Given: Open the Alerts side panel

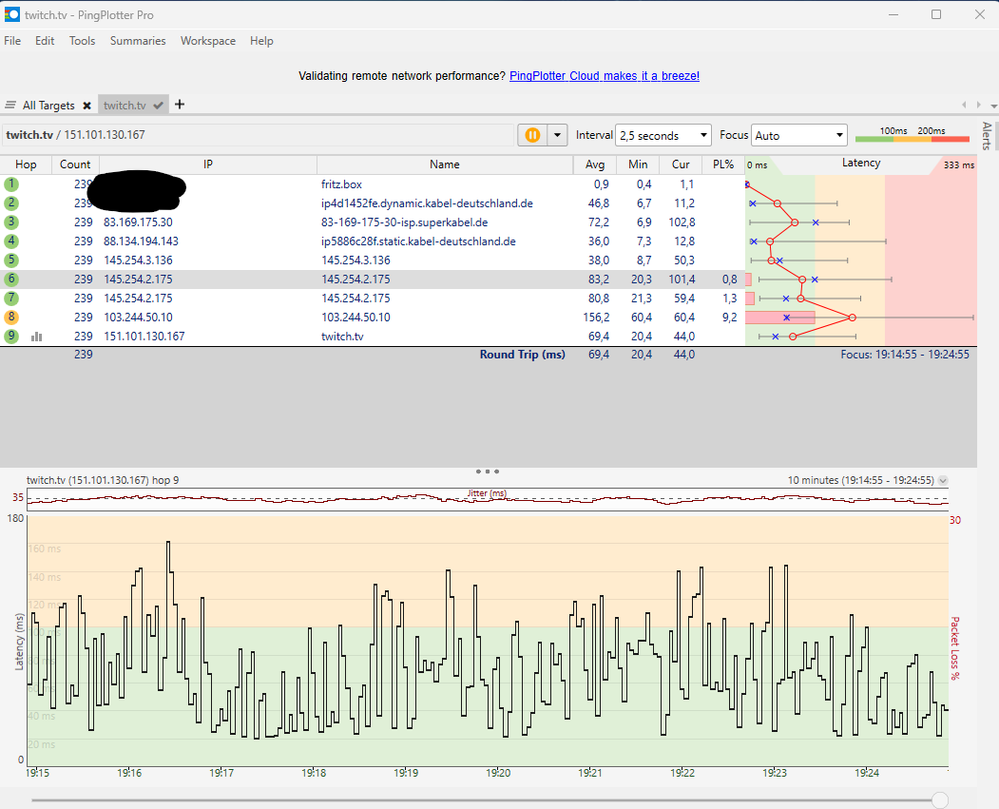Looking at the screenshot, I should point(986,136).
